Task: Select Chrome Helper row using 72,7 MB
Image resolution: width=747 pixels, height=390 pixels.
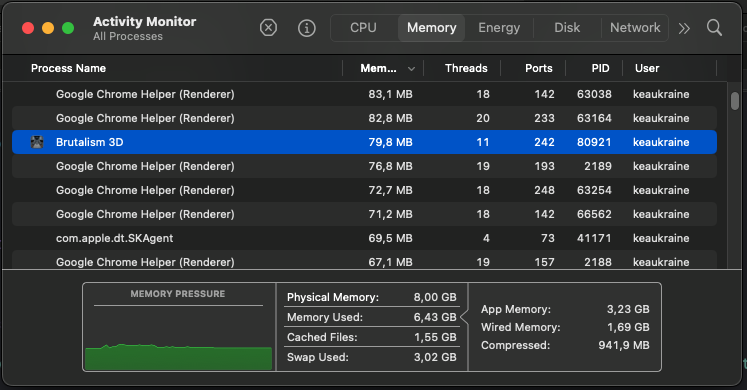Action: click(x=364, y=190)
